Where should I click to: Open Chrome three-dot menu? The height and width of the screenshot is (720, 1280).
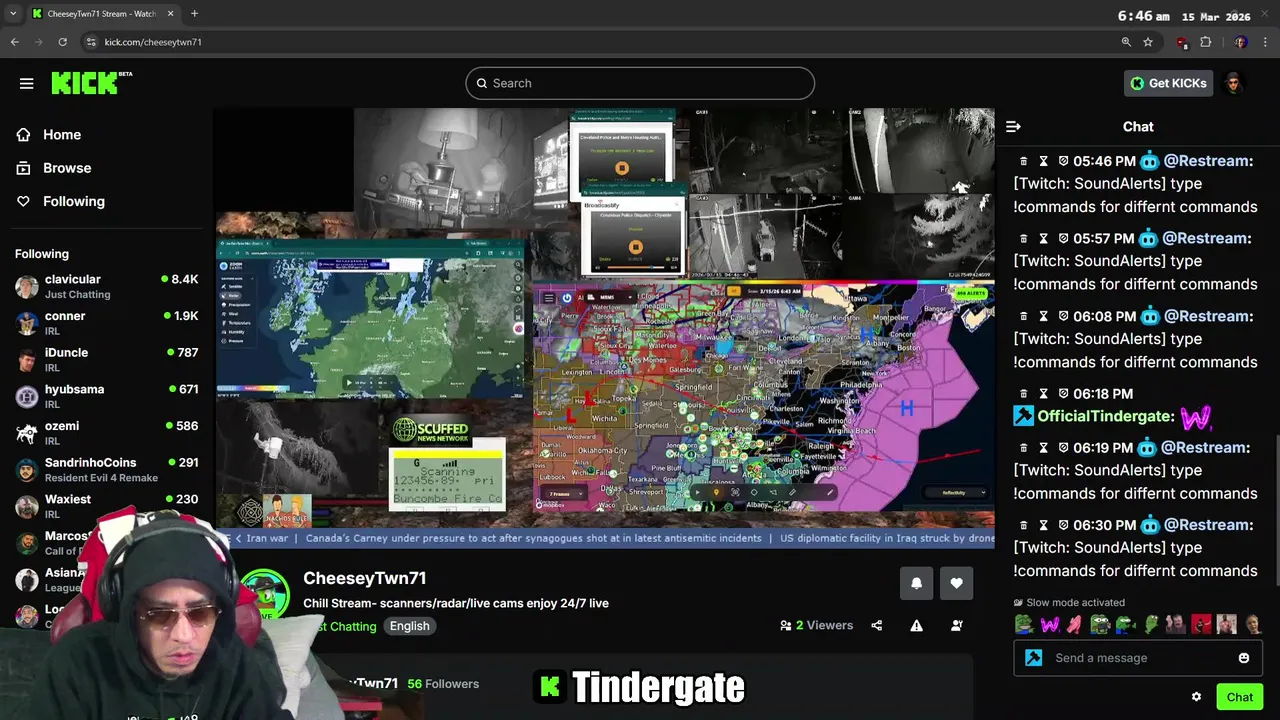click(1266, 42)
